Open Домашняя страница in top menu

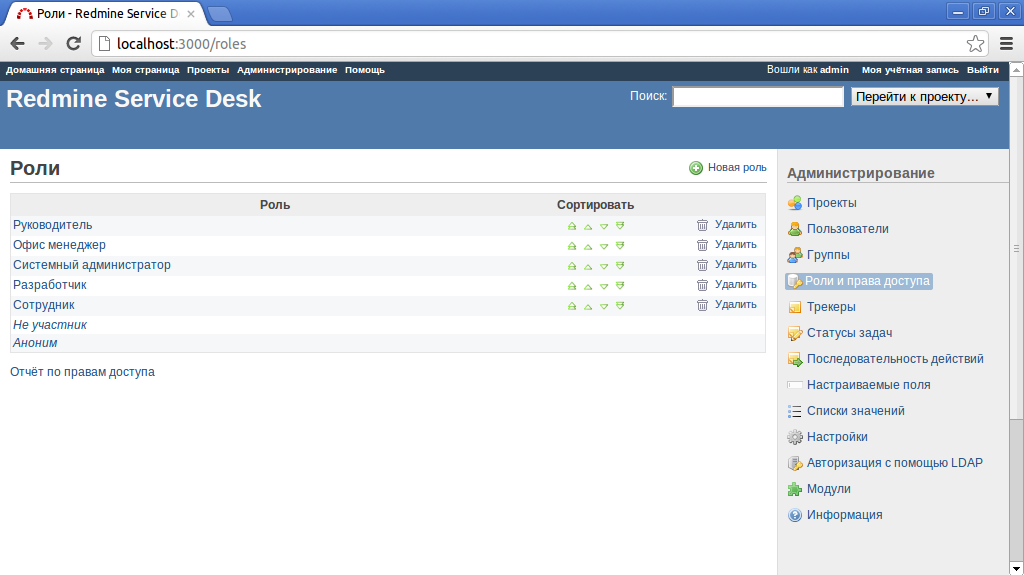(x=55, y=70)
